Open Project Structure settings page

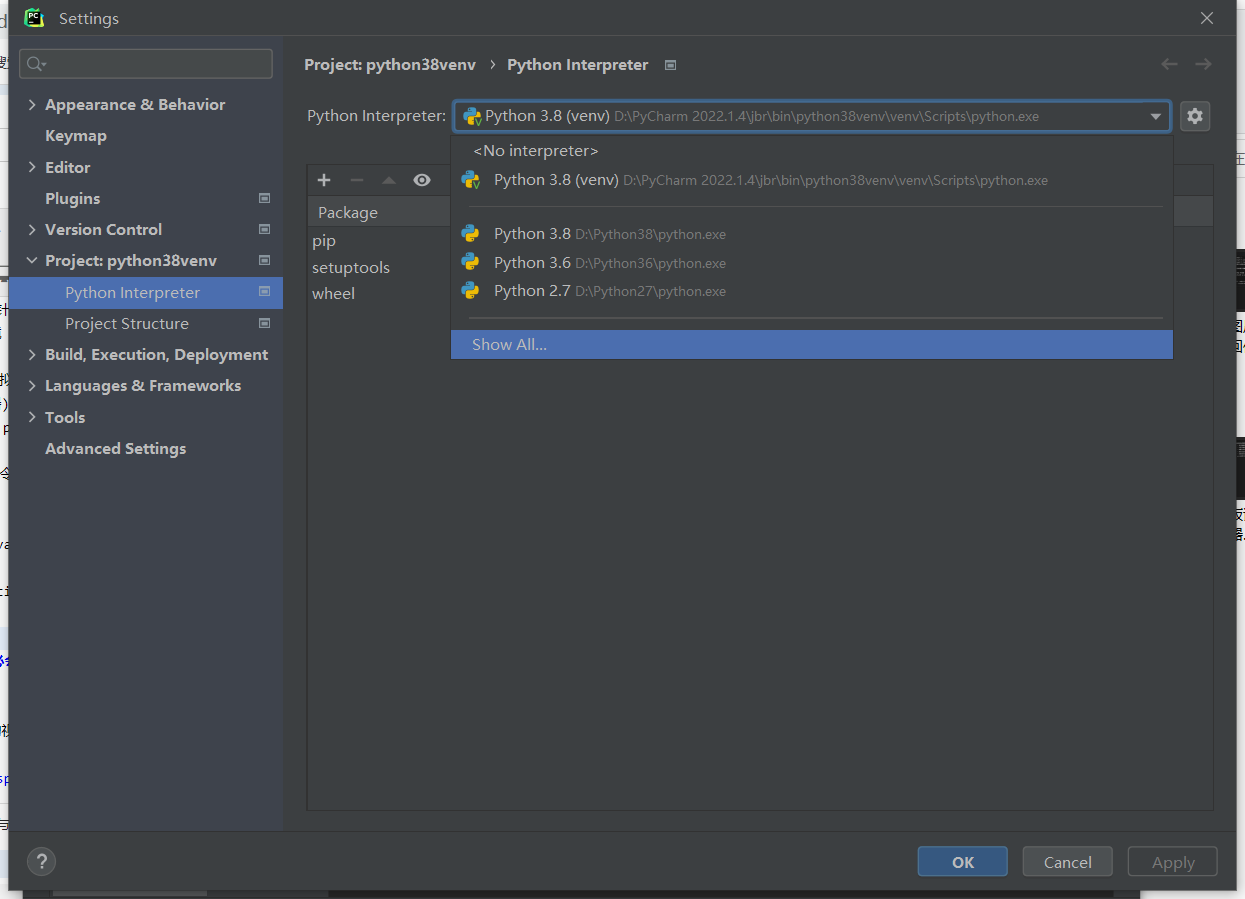[x=127, y=324]
